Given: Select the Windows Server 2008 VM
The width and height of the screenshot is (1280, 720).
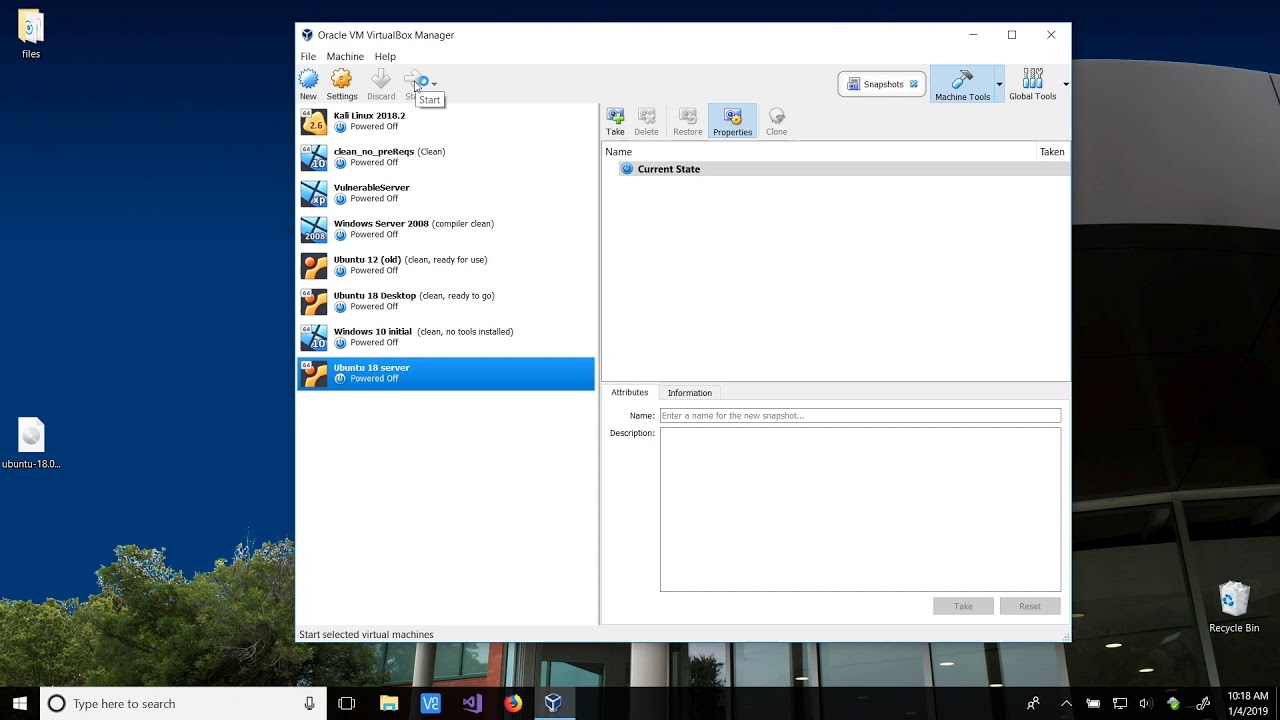Looking at the screenshot, I should point(446,229).
